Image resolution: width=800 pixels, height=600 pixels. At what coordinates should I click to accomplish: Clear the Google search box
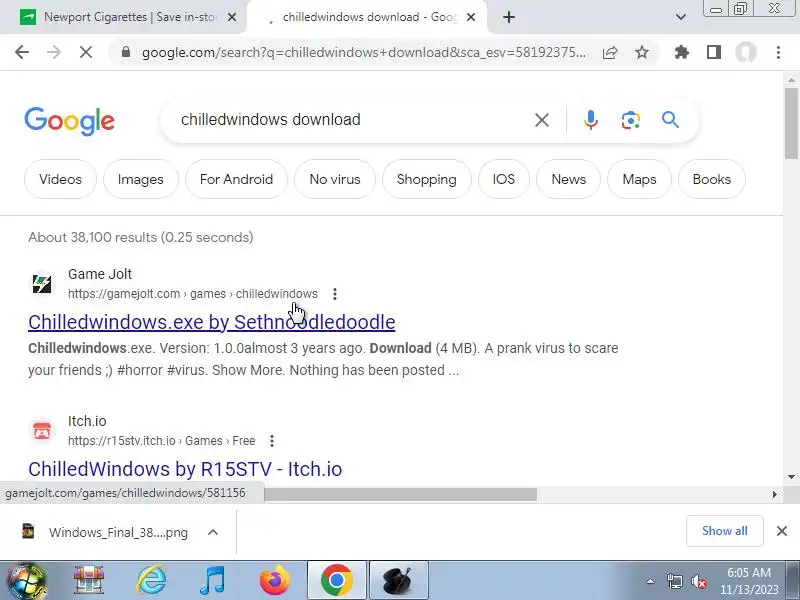coord(542,120)
